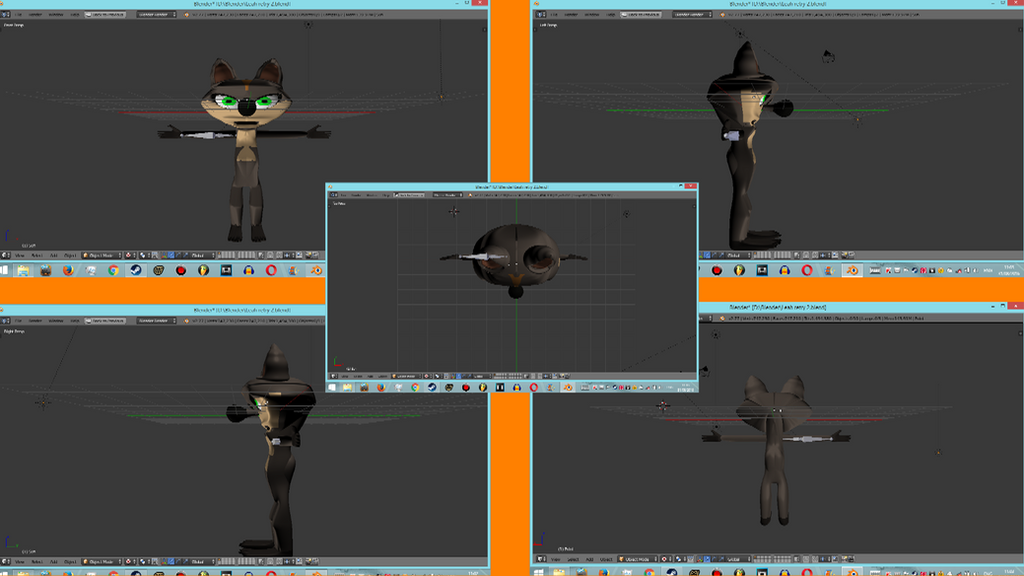The height and width of the screenshot is (576, 1024).
Task: Open Render menu in front view window
Action: point(35,14)
